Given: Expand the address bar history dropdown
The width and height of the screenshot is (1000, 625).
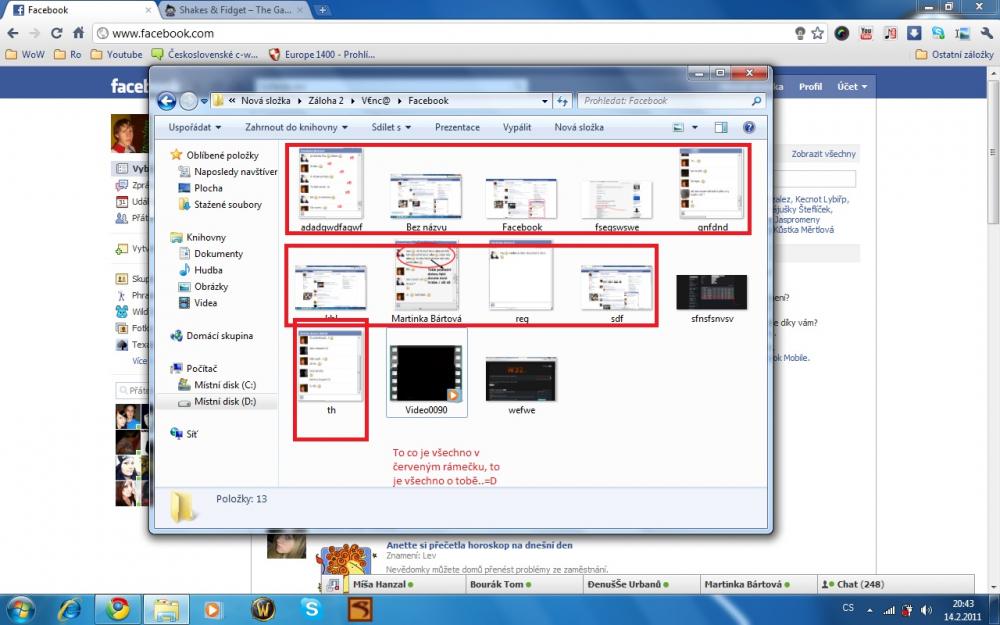Looking at the screenshot, I should [x=545, y=101].
